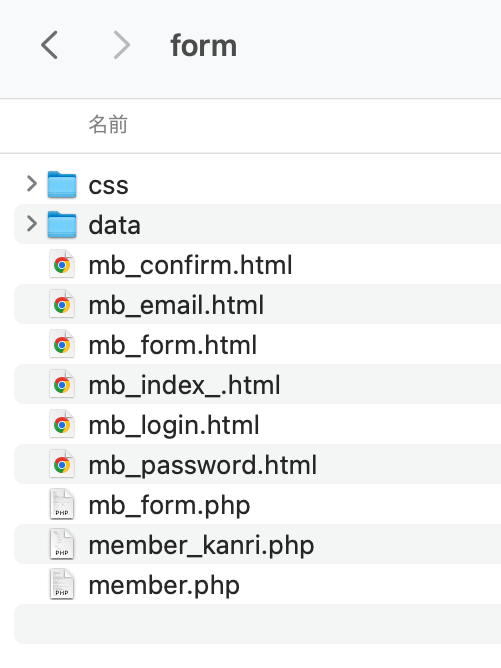This screenshot has height=668, width=501.
Task: Sort by the 名前 column header
Action: tap(108, 124)
